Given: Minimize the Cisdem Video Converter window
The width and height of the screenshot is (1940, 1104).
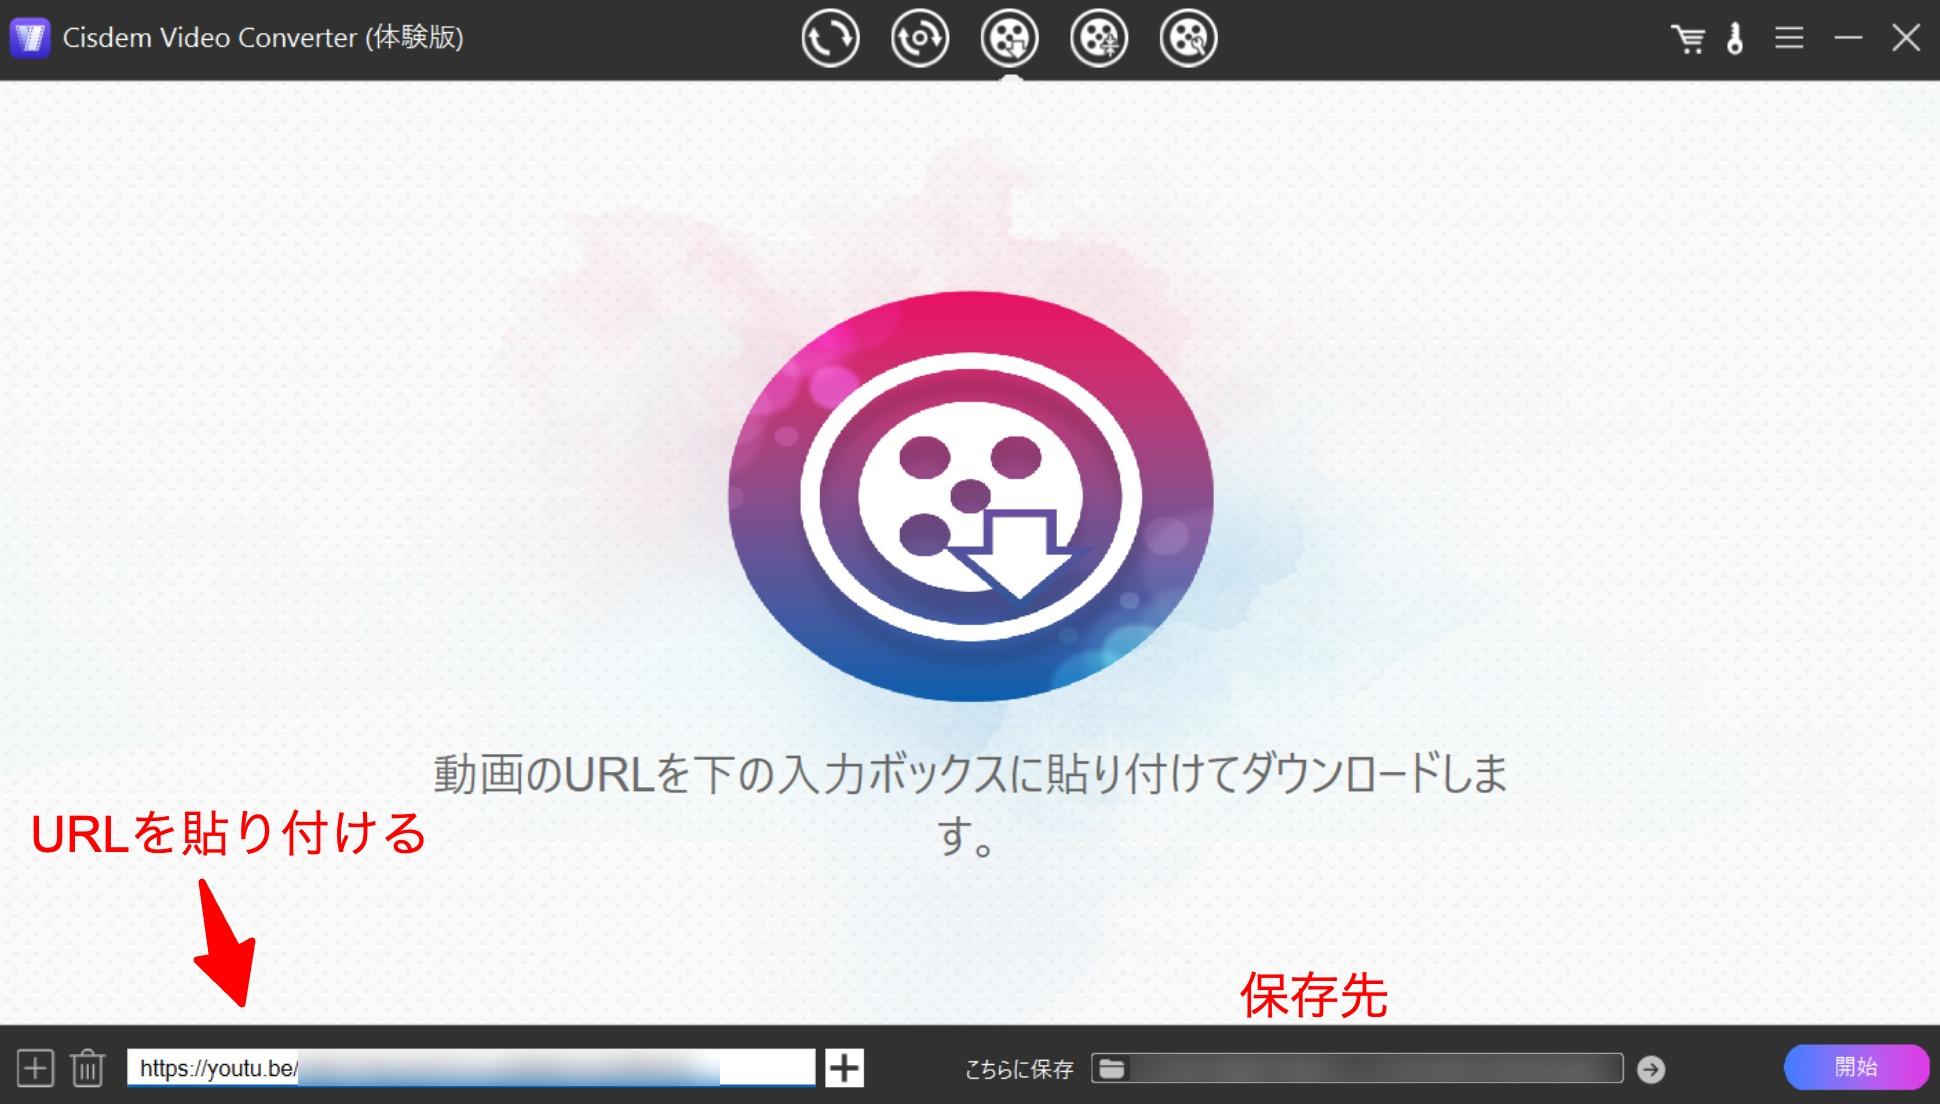Looking at the screenshot, I should [x=1848, y=38].
